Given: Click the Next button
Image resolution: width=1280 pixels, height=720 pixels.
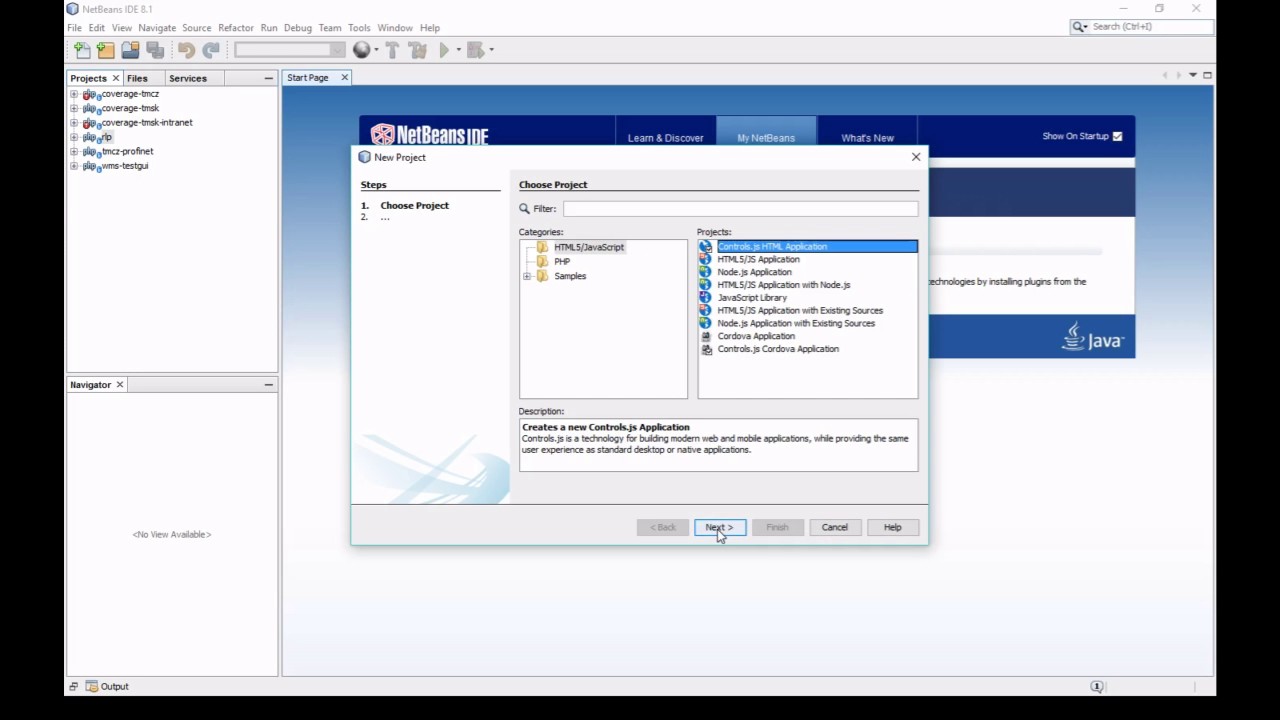Looking at the screenshot, I should [x=720, y=527].
